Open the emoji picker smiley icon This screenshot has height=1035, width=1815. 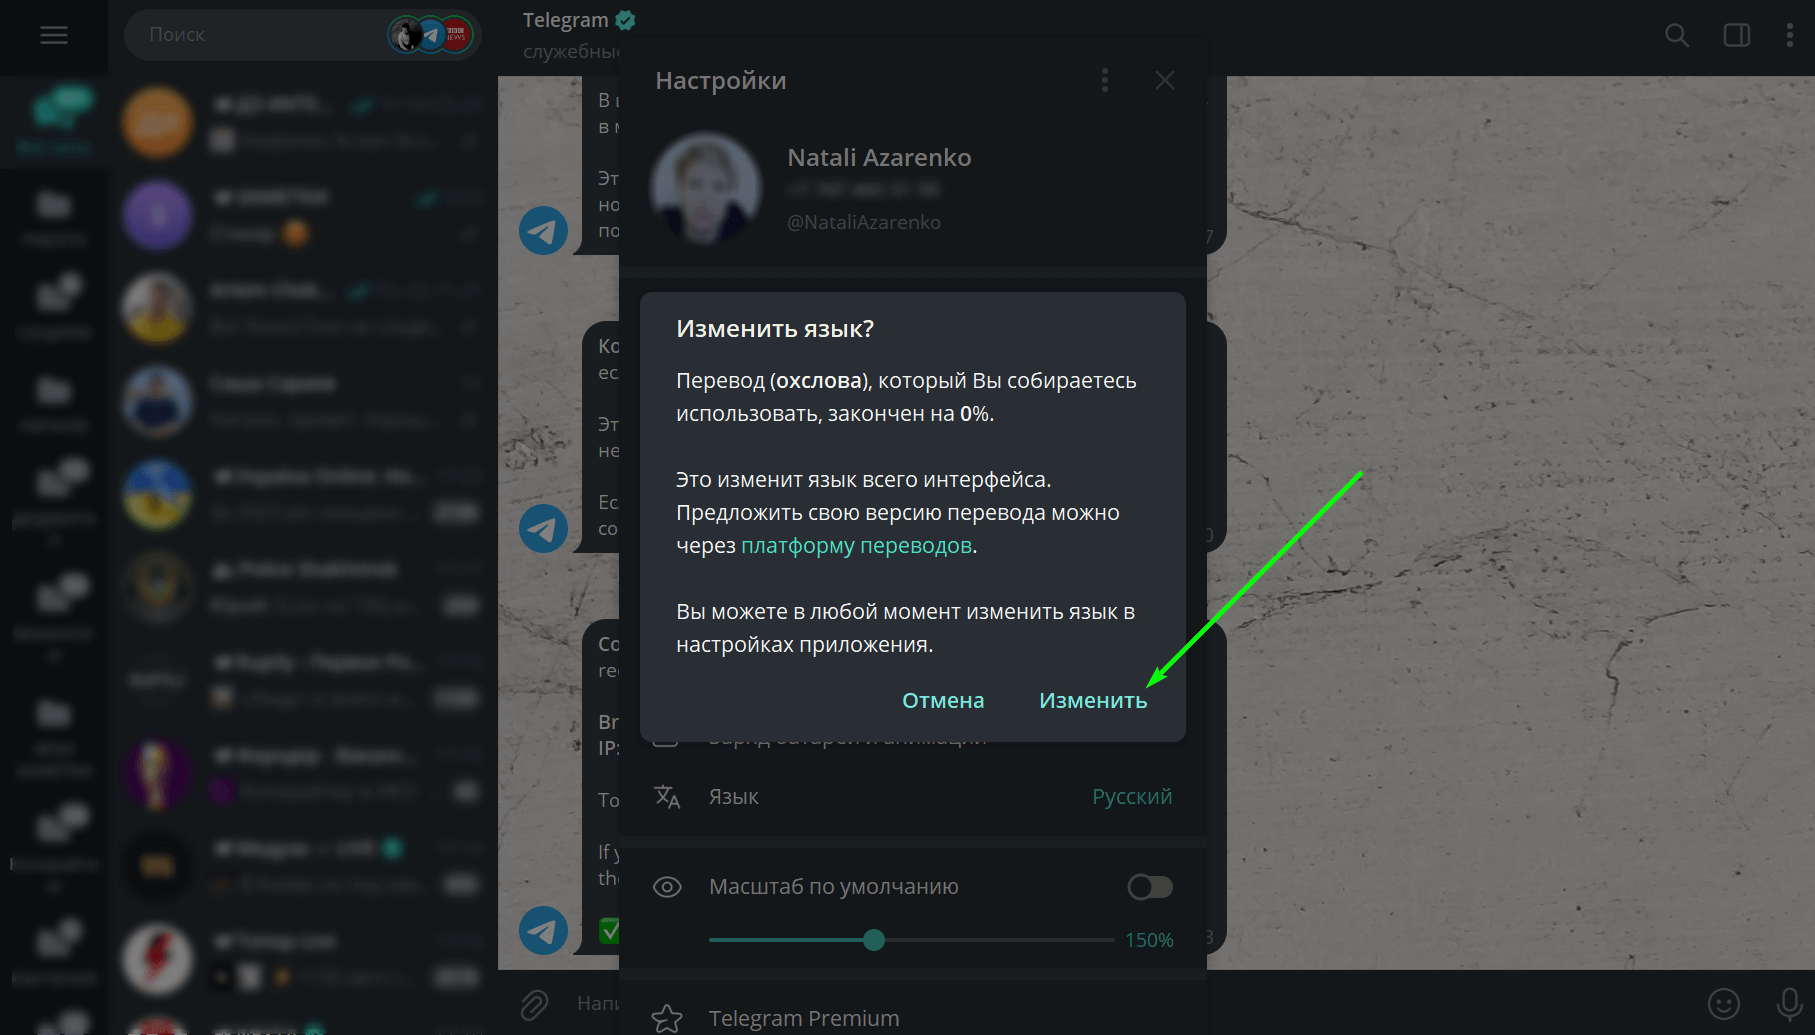(x=1724, y=1004)
